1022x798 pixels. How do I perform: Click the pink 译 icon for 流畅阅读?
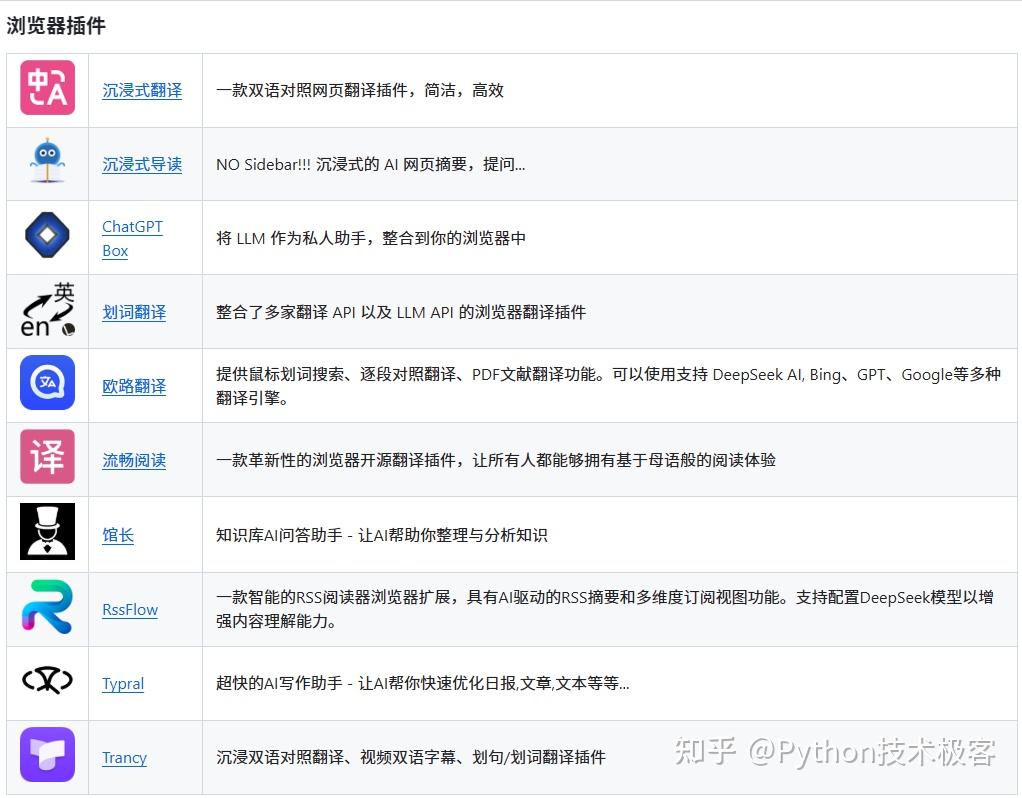click(x=48, y=456)
